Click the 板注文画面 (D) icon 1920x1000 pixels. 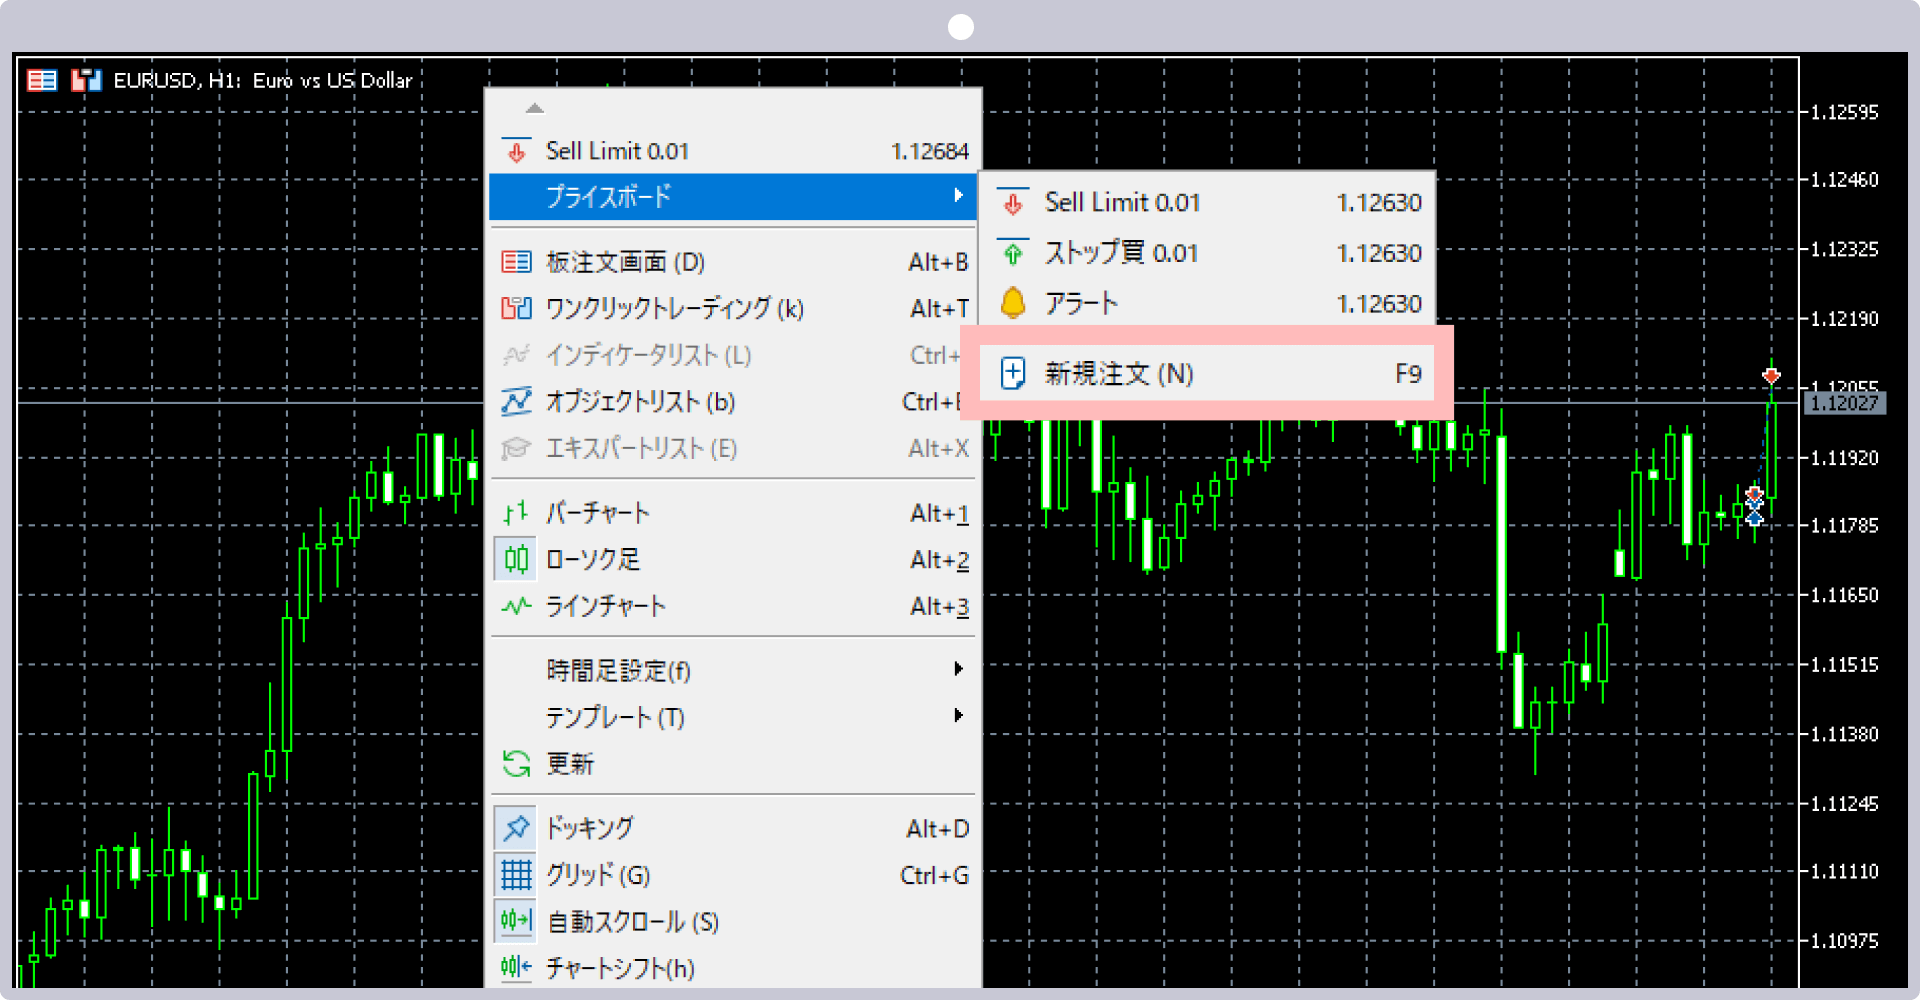(516, 262)
